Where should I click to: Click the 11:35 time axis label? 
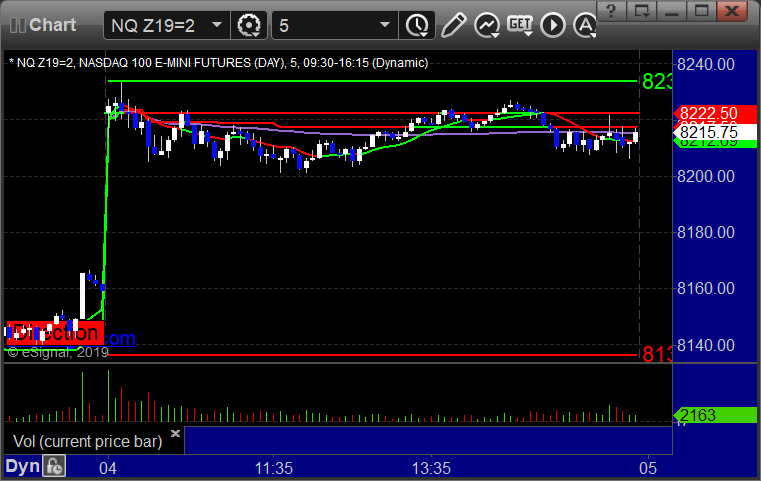click(x=274, y=468)
